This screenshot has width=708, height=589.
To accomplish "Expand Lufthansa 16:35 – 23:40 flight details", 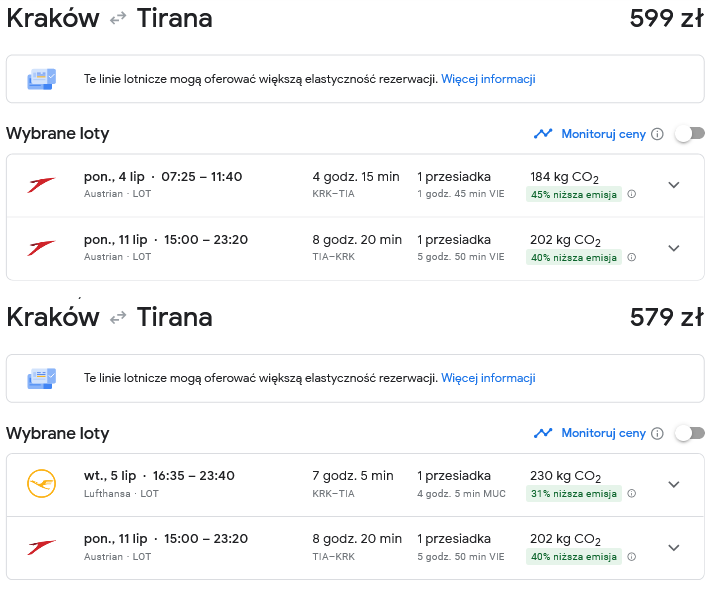I will coord(674,484).
